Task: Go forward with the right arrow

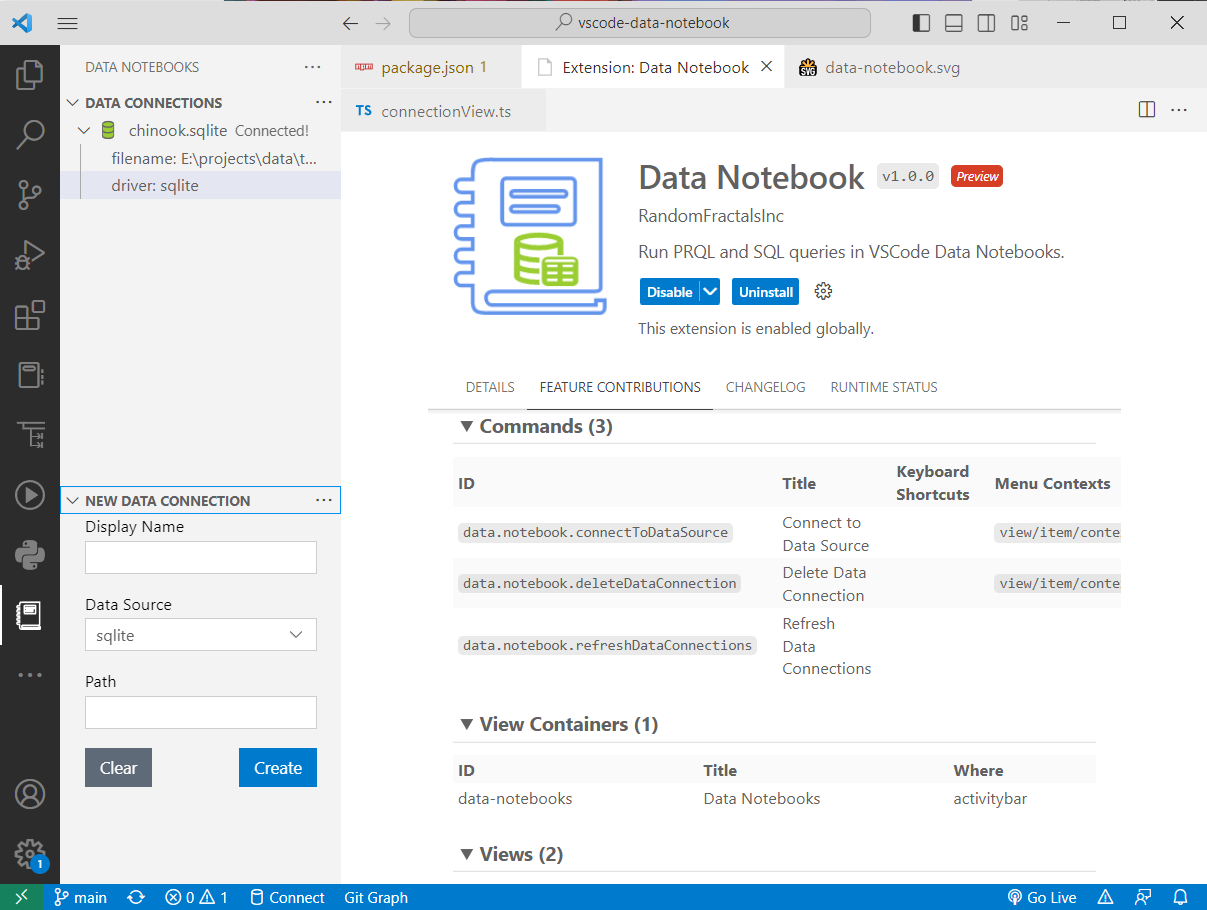Action: click(383, 23)
